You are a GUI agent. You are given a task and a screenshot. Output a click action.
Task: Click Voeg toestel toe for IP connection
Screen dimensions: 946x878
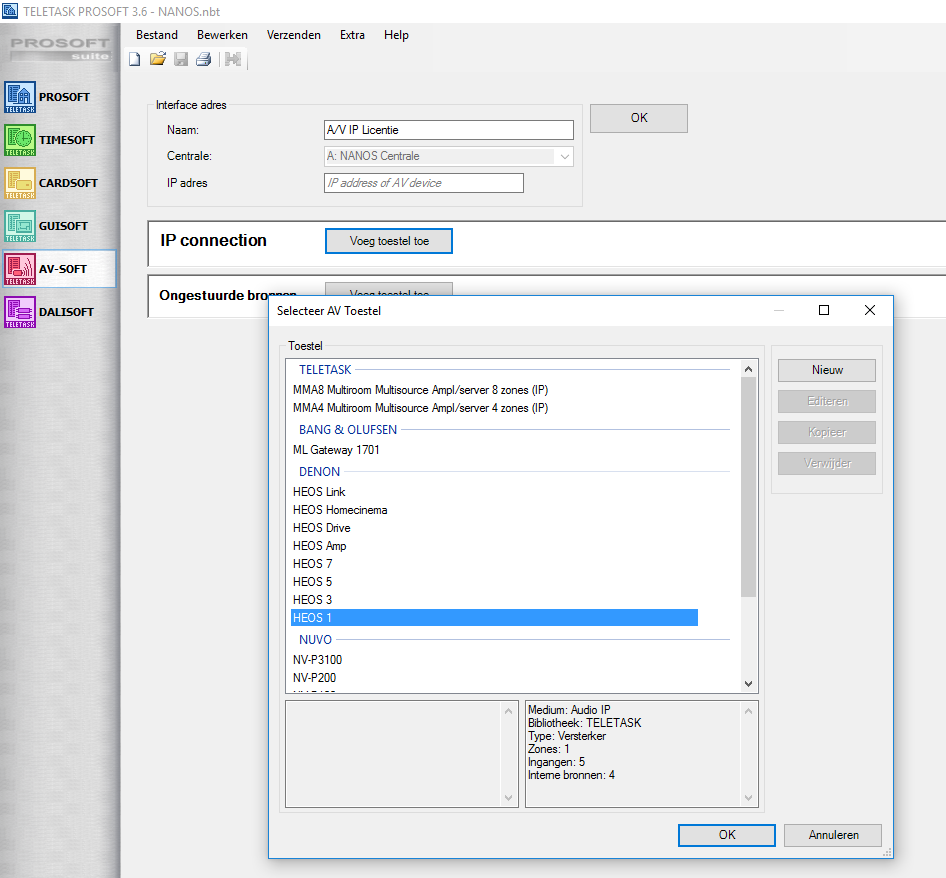[389, 241]
